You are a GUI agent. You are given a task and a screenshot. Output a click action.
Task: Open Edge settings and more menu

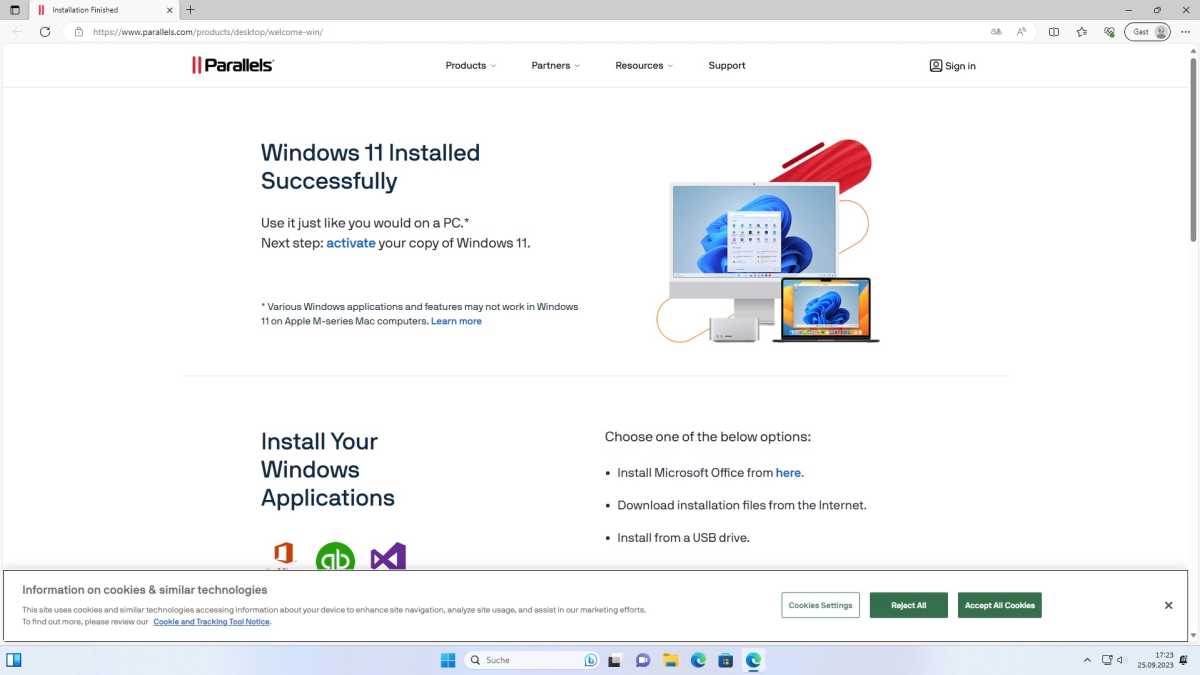coord(1183,32)
